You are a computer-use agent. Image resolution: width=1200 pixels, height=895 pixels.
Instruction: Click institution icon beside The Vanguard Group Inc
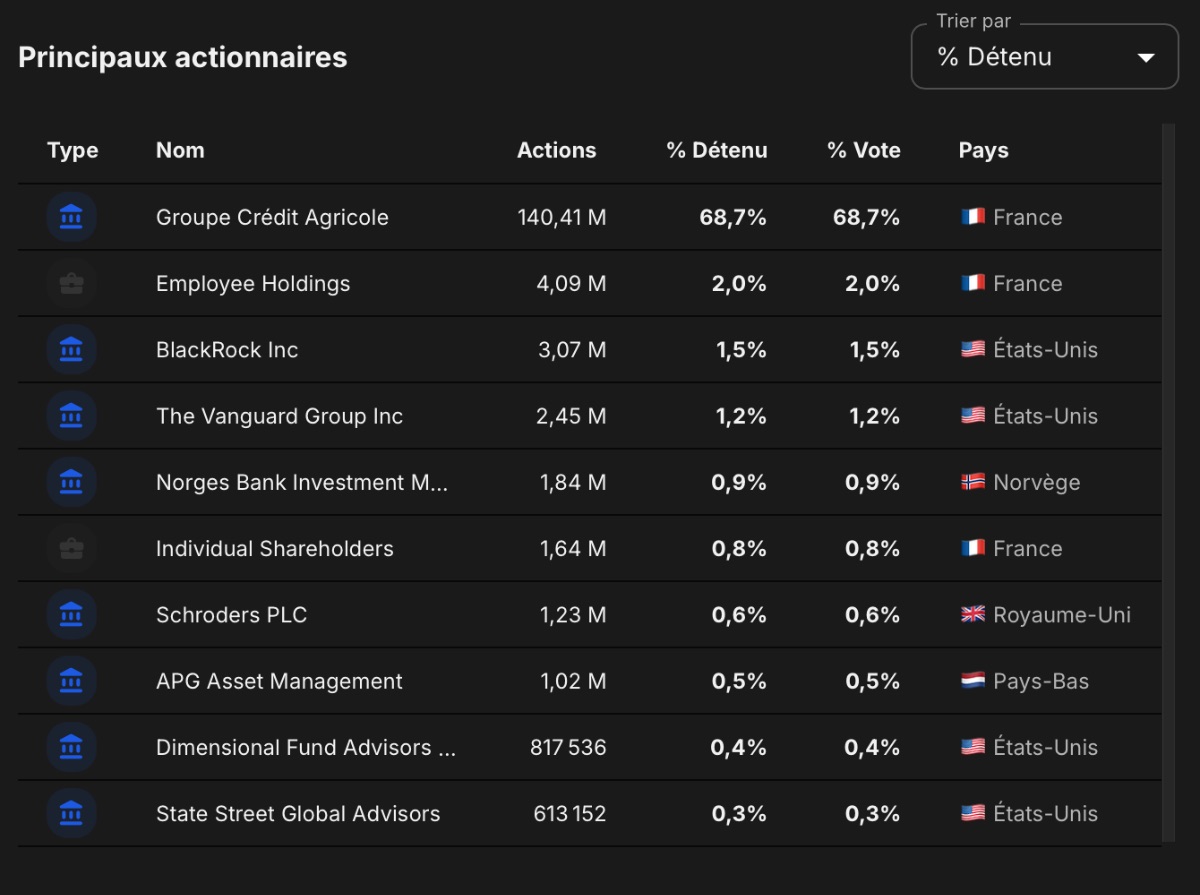point(71,416)
